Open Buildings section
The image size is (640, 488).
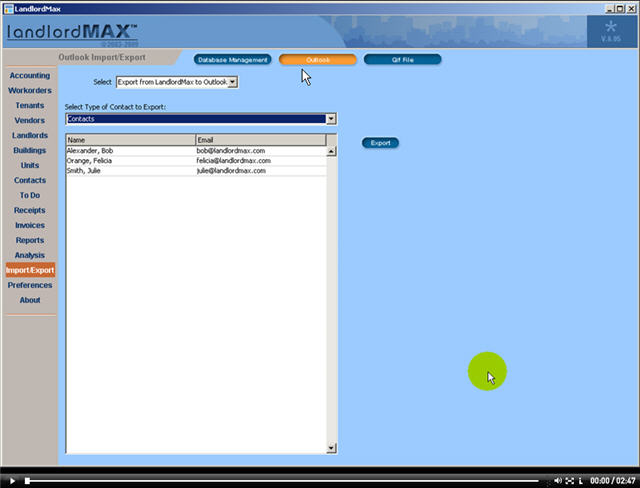[x=30, y=150]
